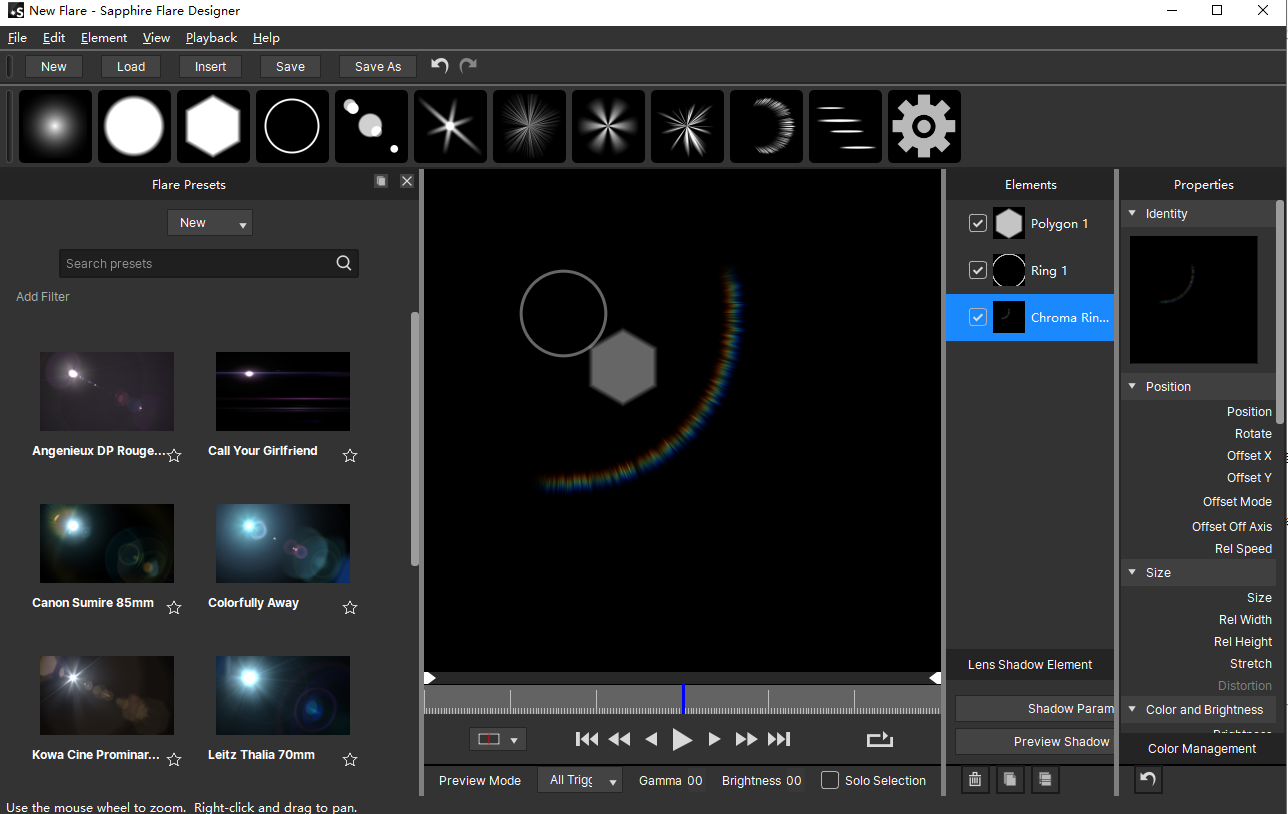Open the gear settings element icon
Viewport: 1288px width, 814px height.
[x=924, y=127]
